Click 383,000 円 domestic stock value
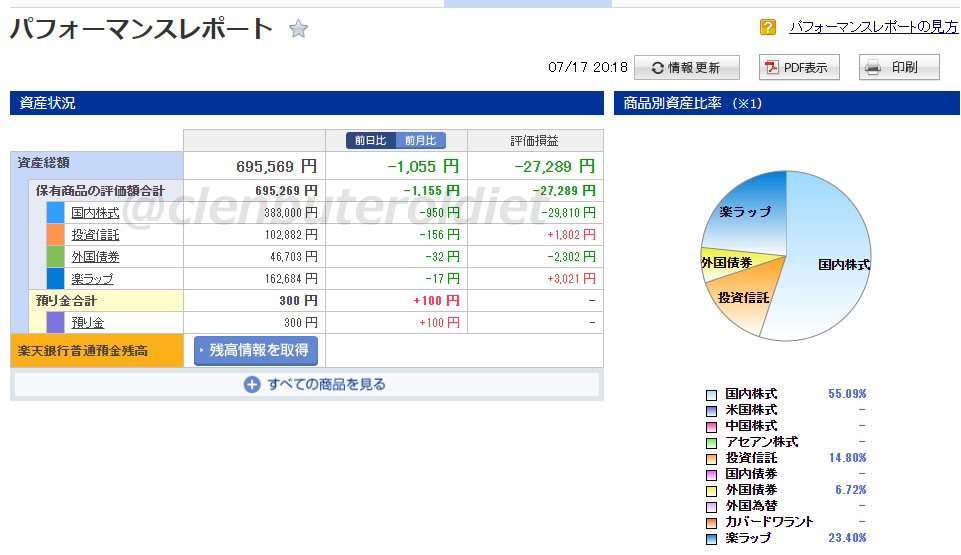Image resolution: width=961 pixels, height=555 pixels. point(291,213)
